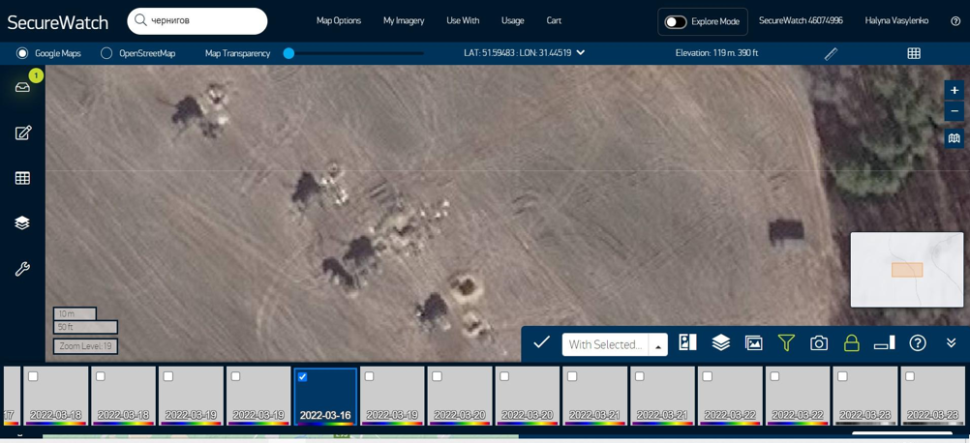Click the zoom in plus button
Screen dimensions: 970x443
pos(954,90)
